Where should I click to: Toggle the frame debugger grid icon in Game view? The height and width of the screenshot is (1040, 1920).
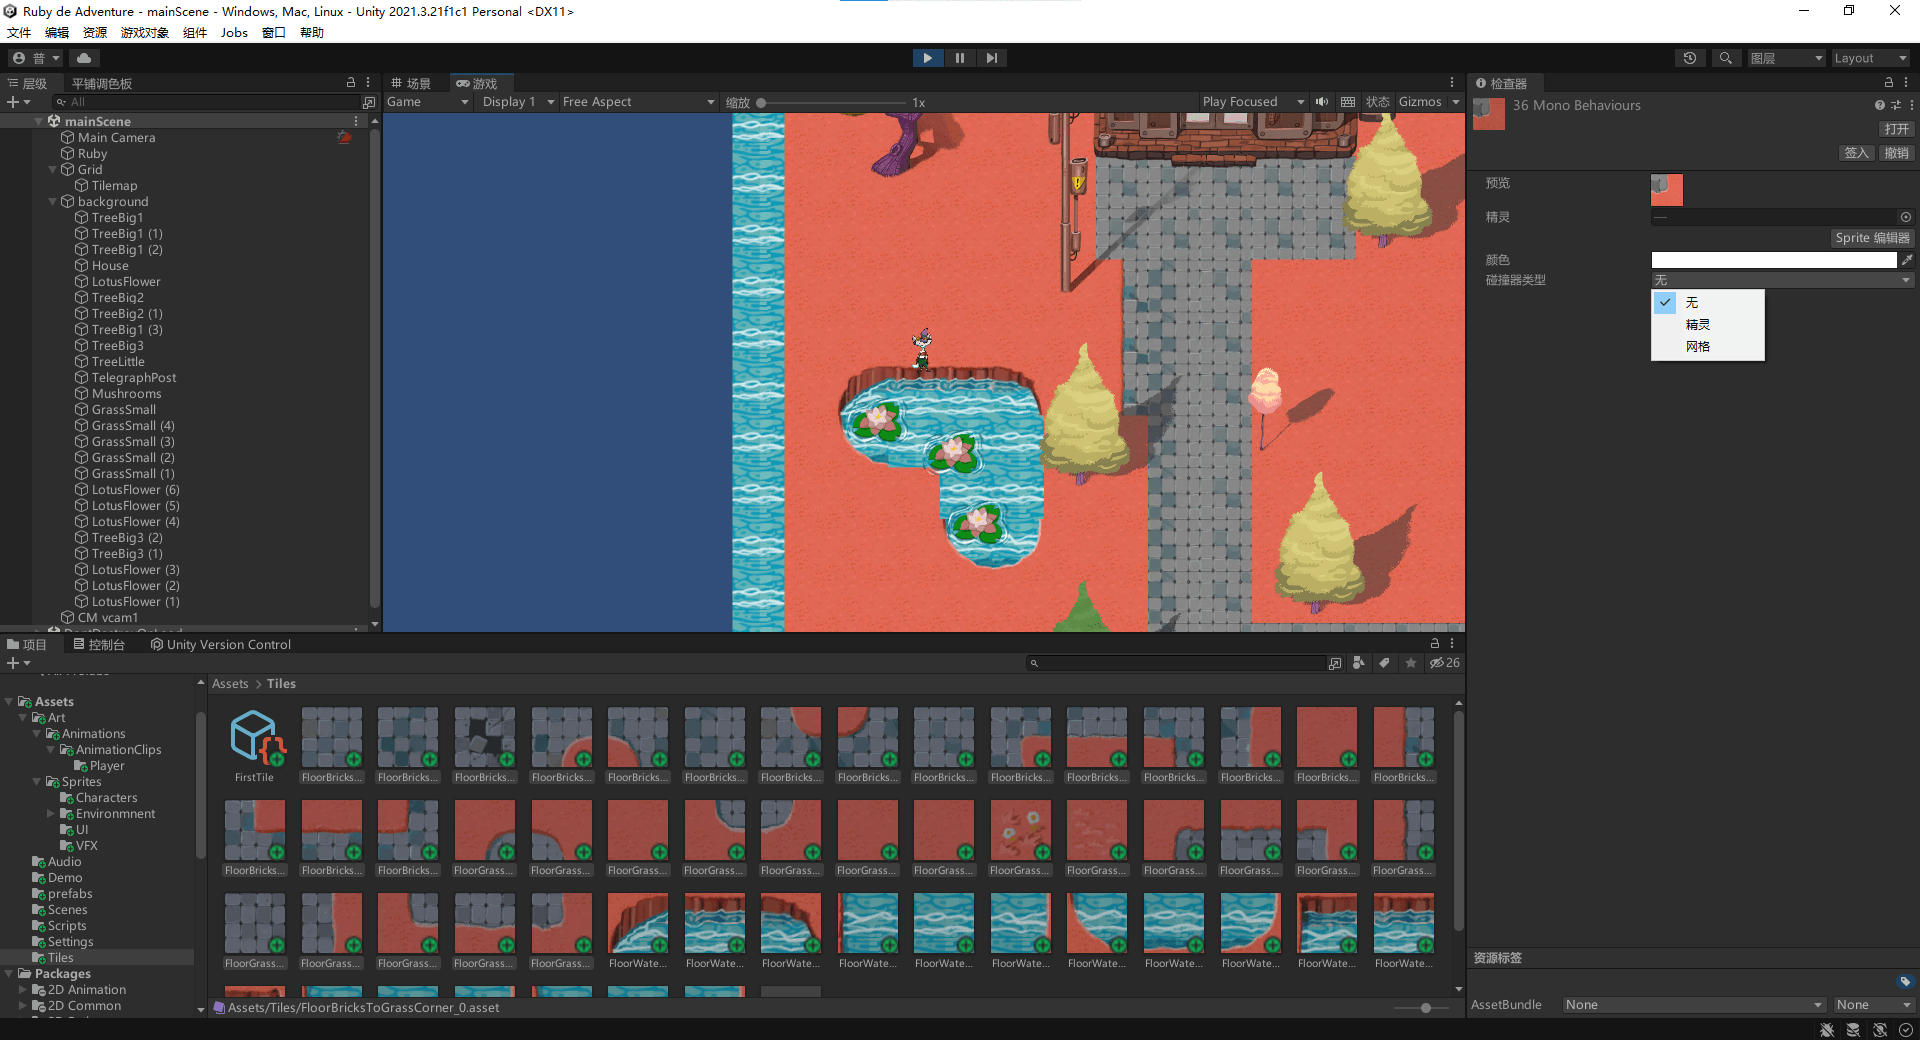(1348, 102)
